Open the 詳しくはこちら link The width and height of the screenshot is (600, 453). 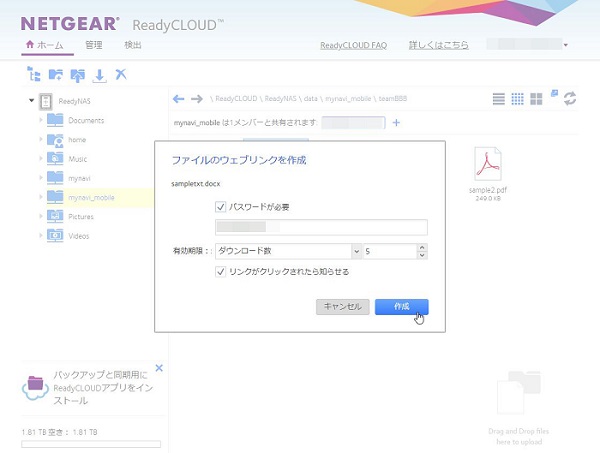[x=439, y=45]
